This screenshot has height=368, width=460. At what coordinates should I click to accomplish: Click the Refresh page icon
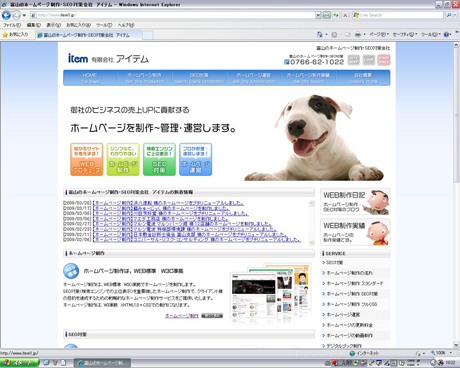point(336,15)
